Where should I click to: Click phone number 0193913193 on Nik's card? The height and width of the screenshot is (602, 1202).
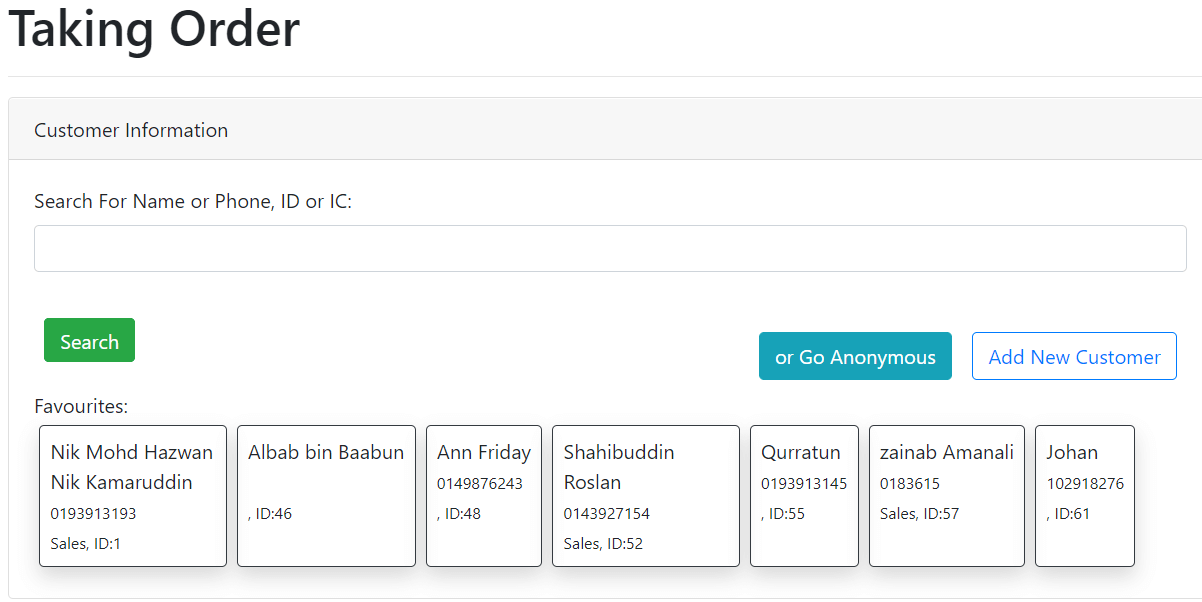pos(93,514)
